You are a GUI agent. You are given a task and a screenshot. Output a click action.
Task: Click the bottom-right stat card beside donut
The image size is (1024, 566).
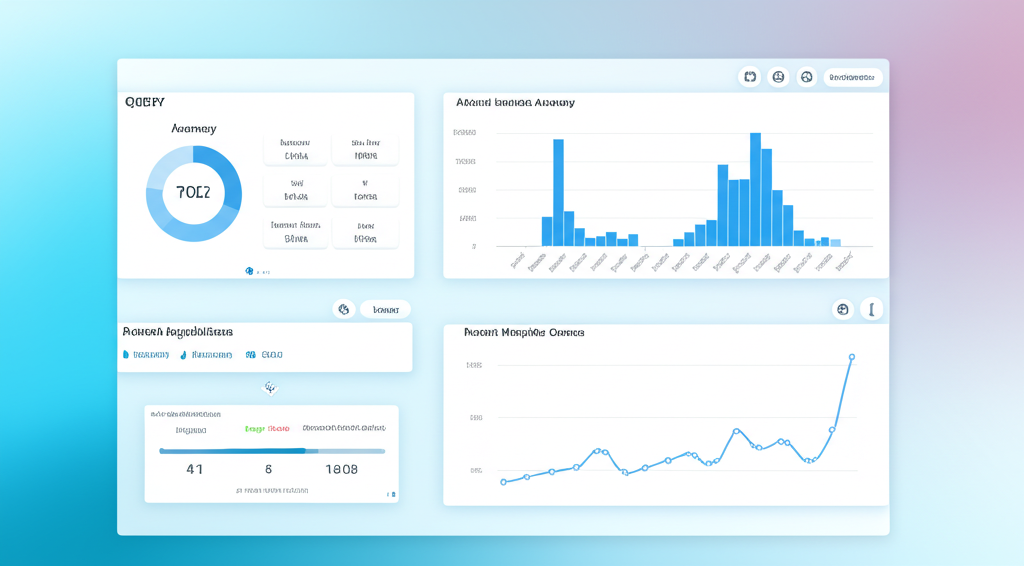tap(365, 233)
